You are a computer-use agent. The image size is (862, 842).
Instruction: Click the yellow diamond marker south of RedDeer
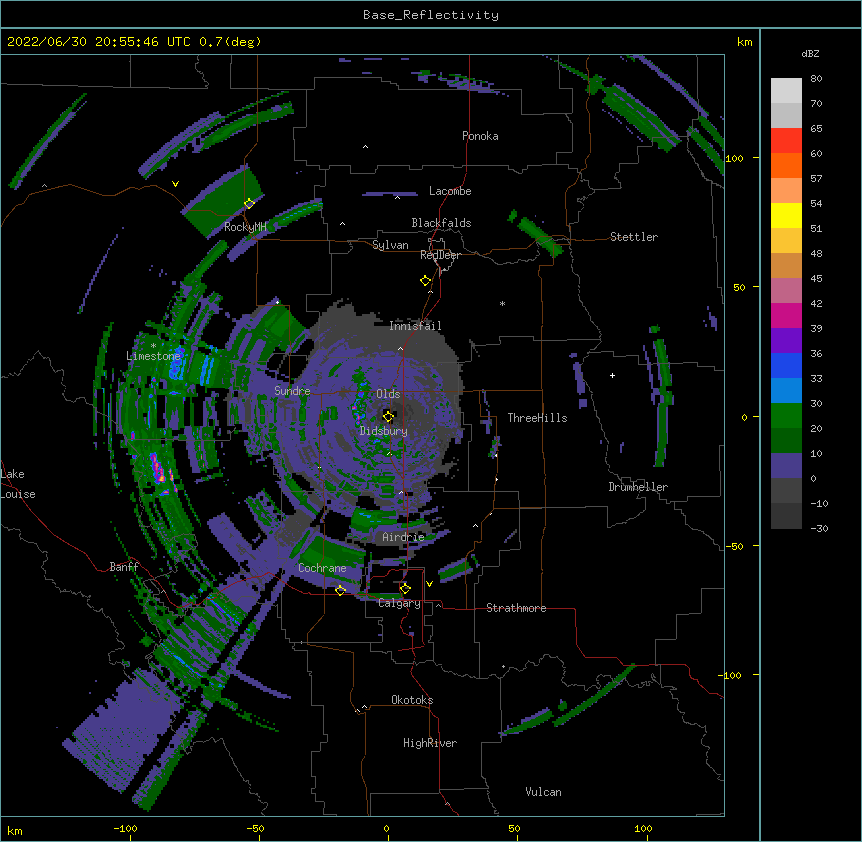click(426, 281)
